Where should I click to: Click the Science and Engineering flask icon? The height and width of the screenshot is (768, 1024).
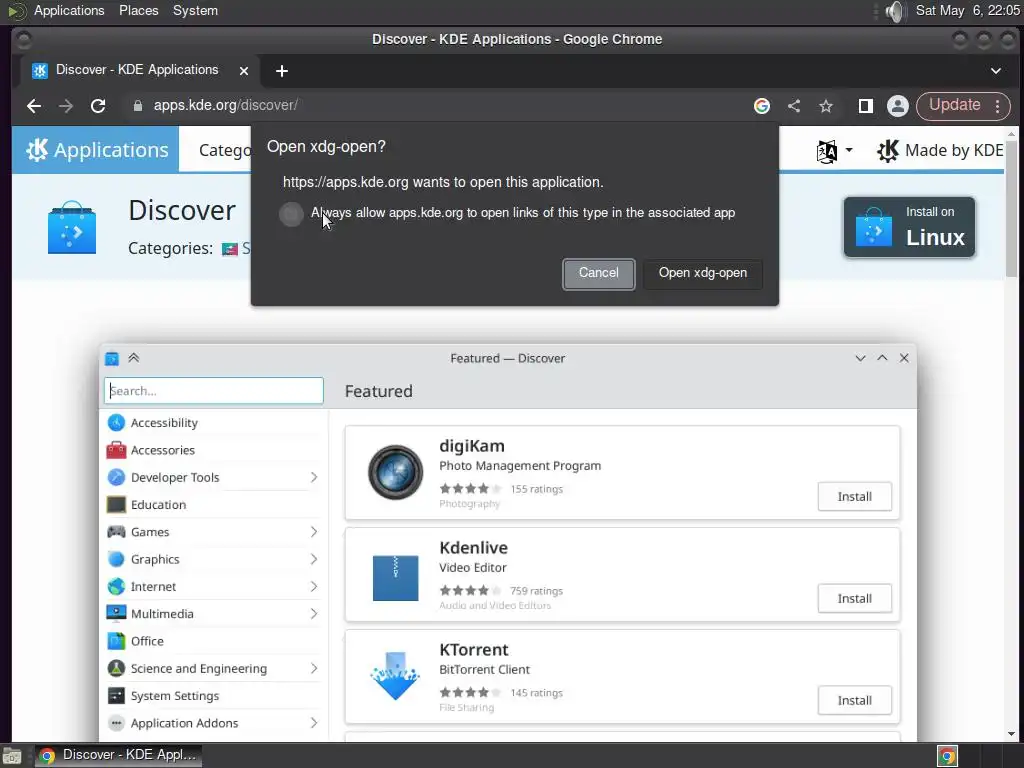pos(116,668)
